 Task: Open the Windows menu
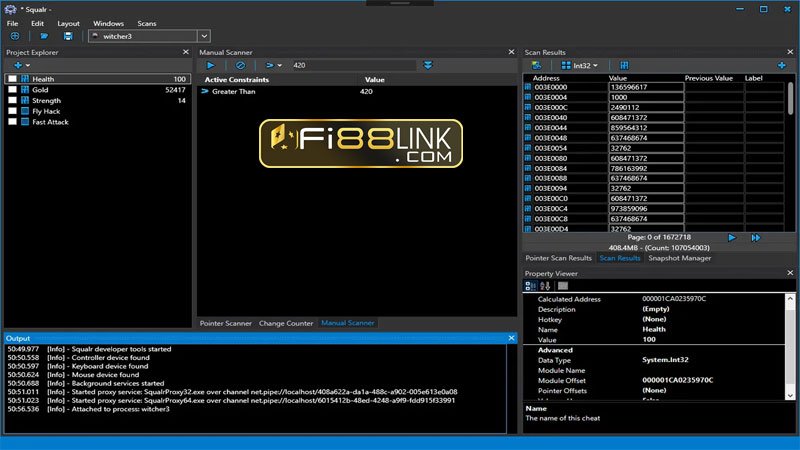click(x=108, y=23)
